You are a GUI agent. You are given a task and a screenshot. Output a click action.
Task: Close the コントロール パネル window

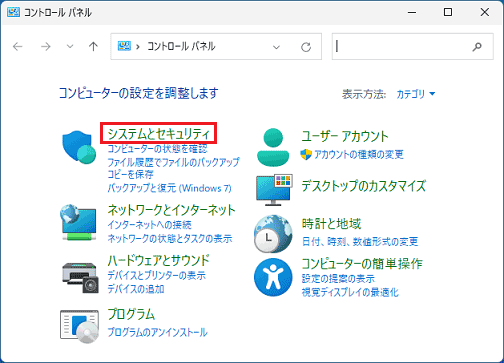point(485,12)
